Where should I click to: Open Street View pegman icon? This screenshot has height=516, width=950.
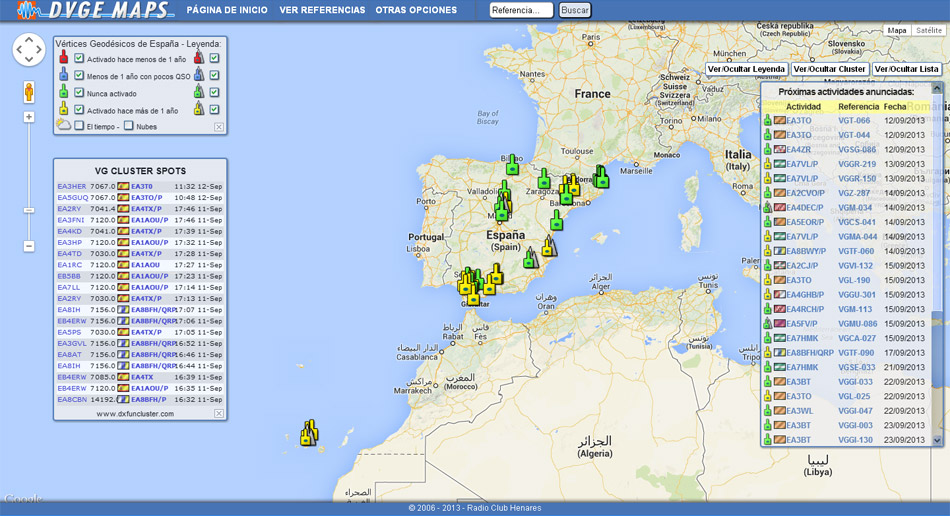pos(28,92)
